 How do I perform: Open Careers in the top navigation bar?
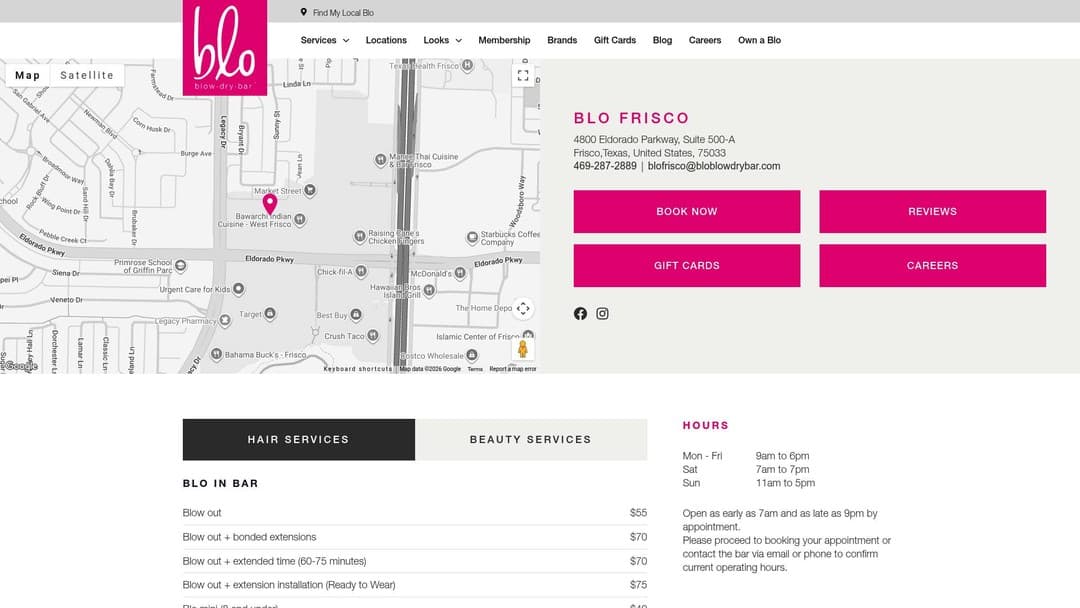(x=705, y=40)
